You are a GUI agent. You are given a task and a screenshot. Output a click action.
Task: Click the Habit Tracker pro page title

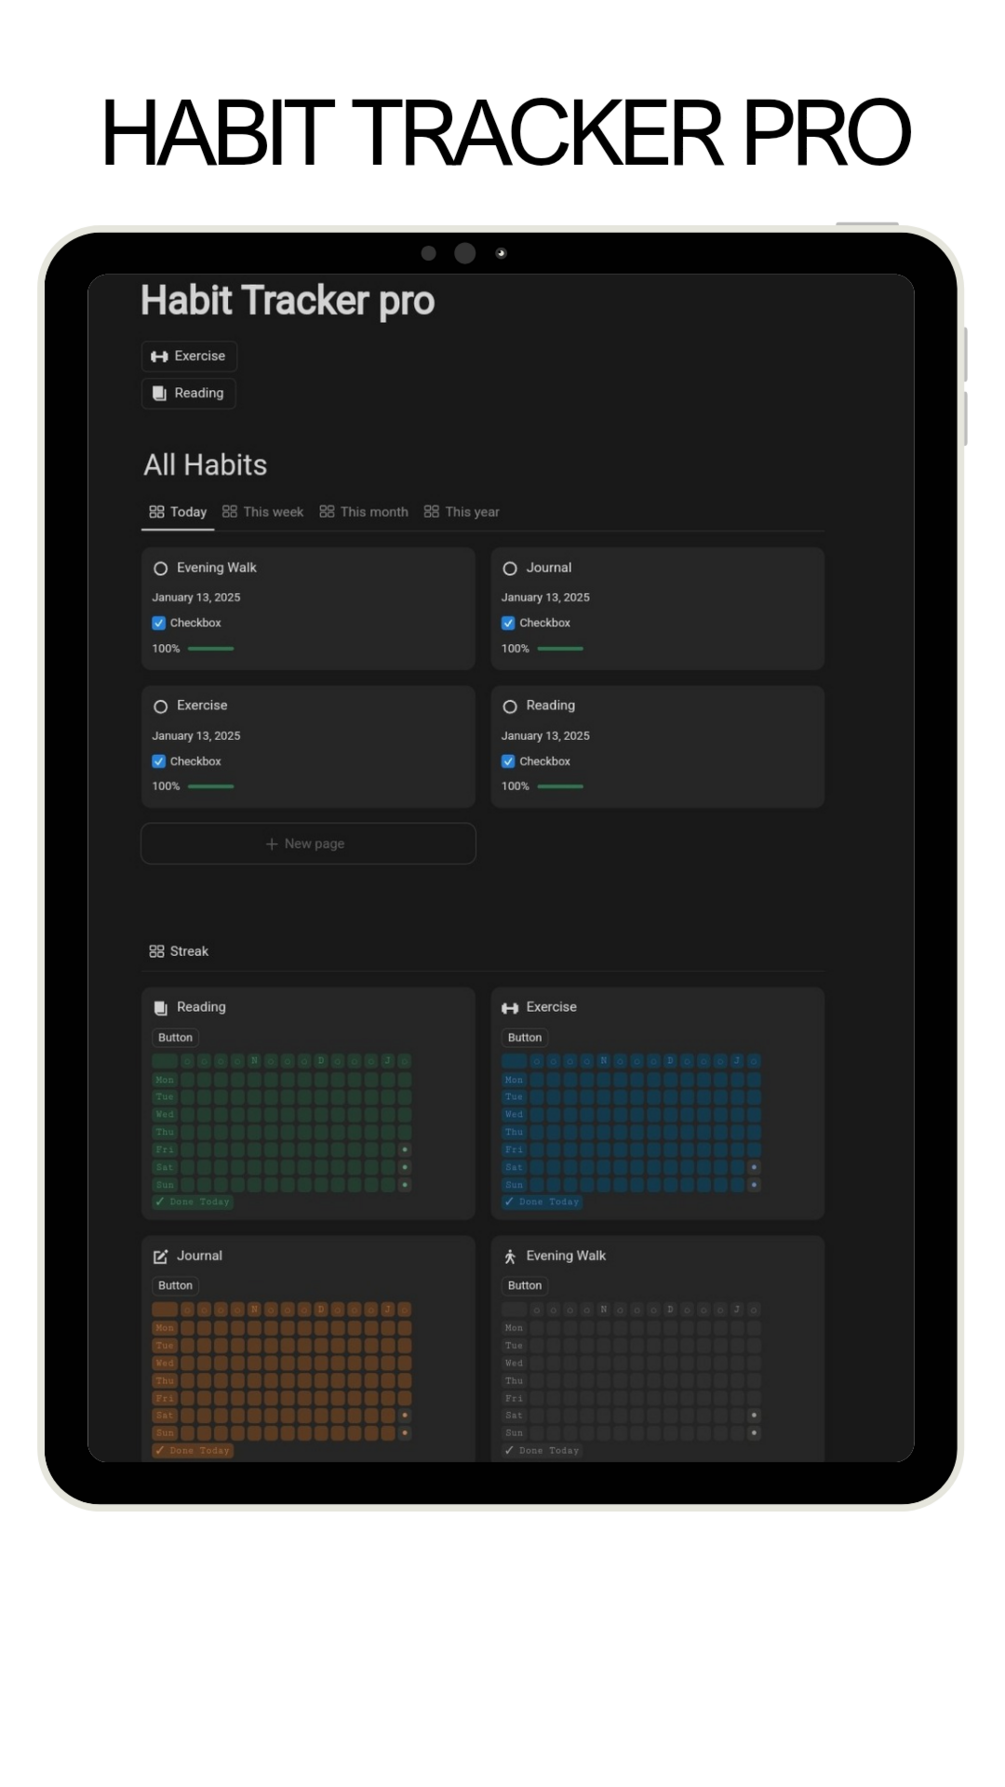[x=288, y=301]
